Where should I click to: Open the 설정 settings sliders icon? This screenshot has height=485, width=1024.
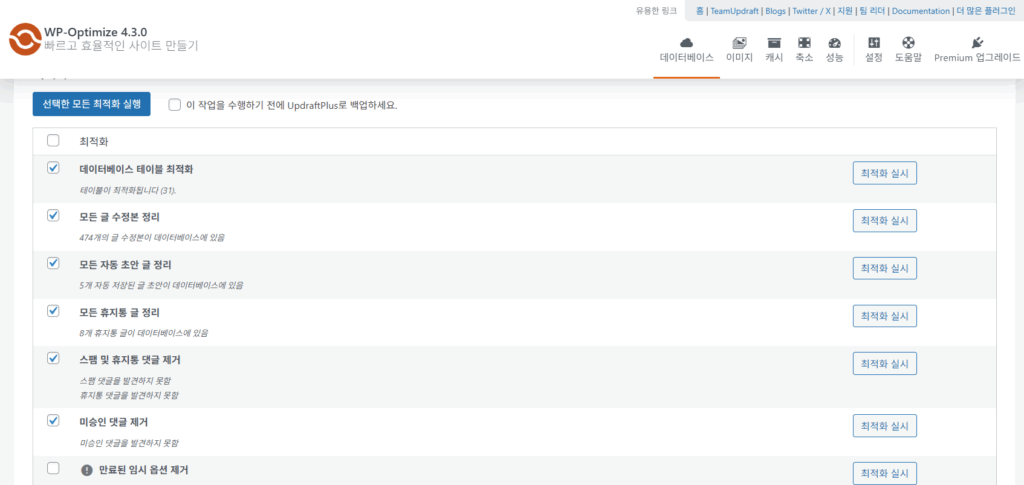click(874, 42)
